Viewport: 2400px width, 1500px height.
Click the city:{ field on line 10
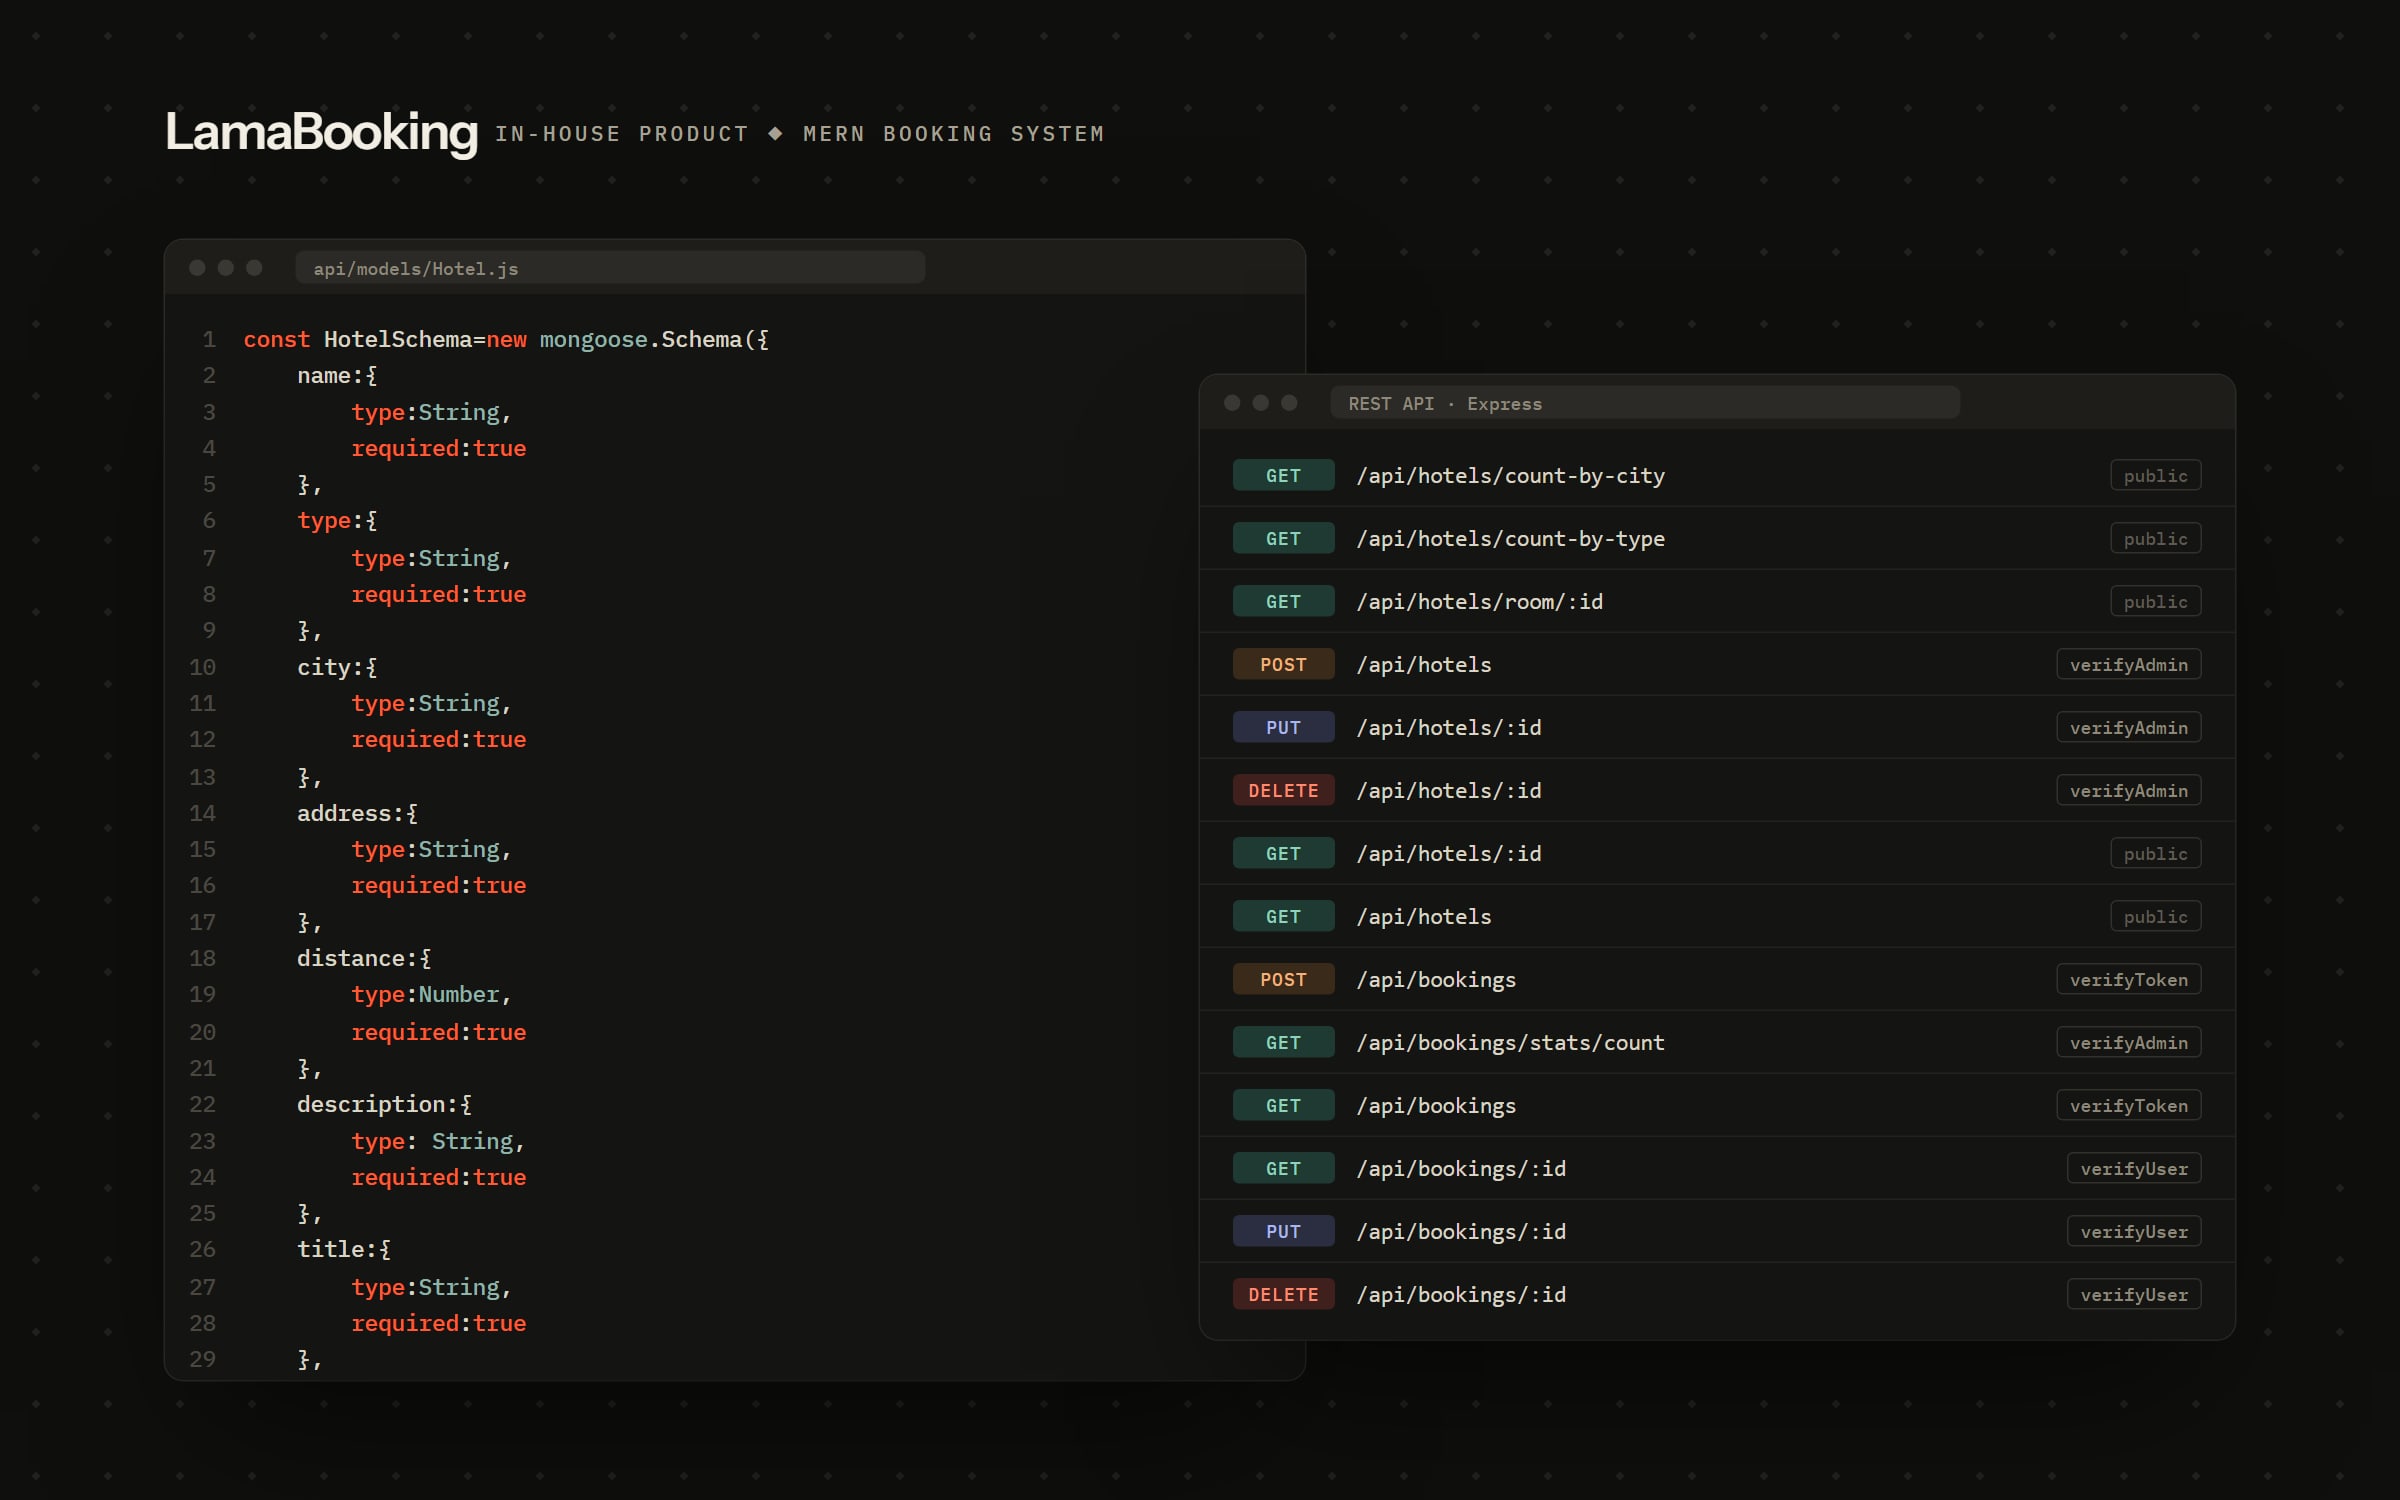337,668
